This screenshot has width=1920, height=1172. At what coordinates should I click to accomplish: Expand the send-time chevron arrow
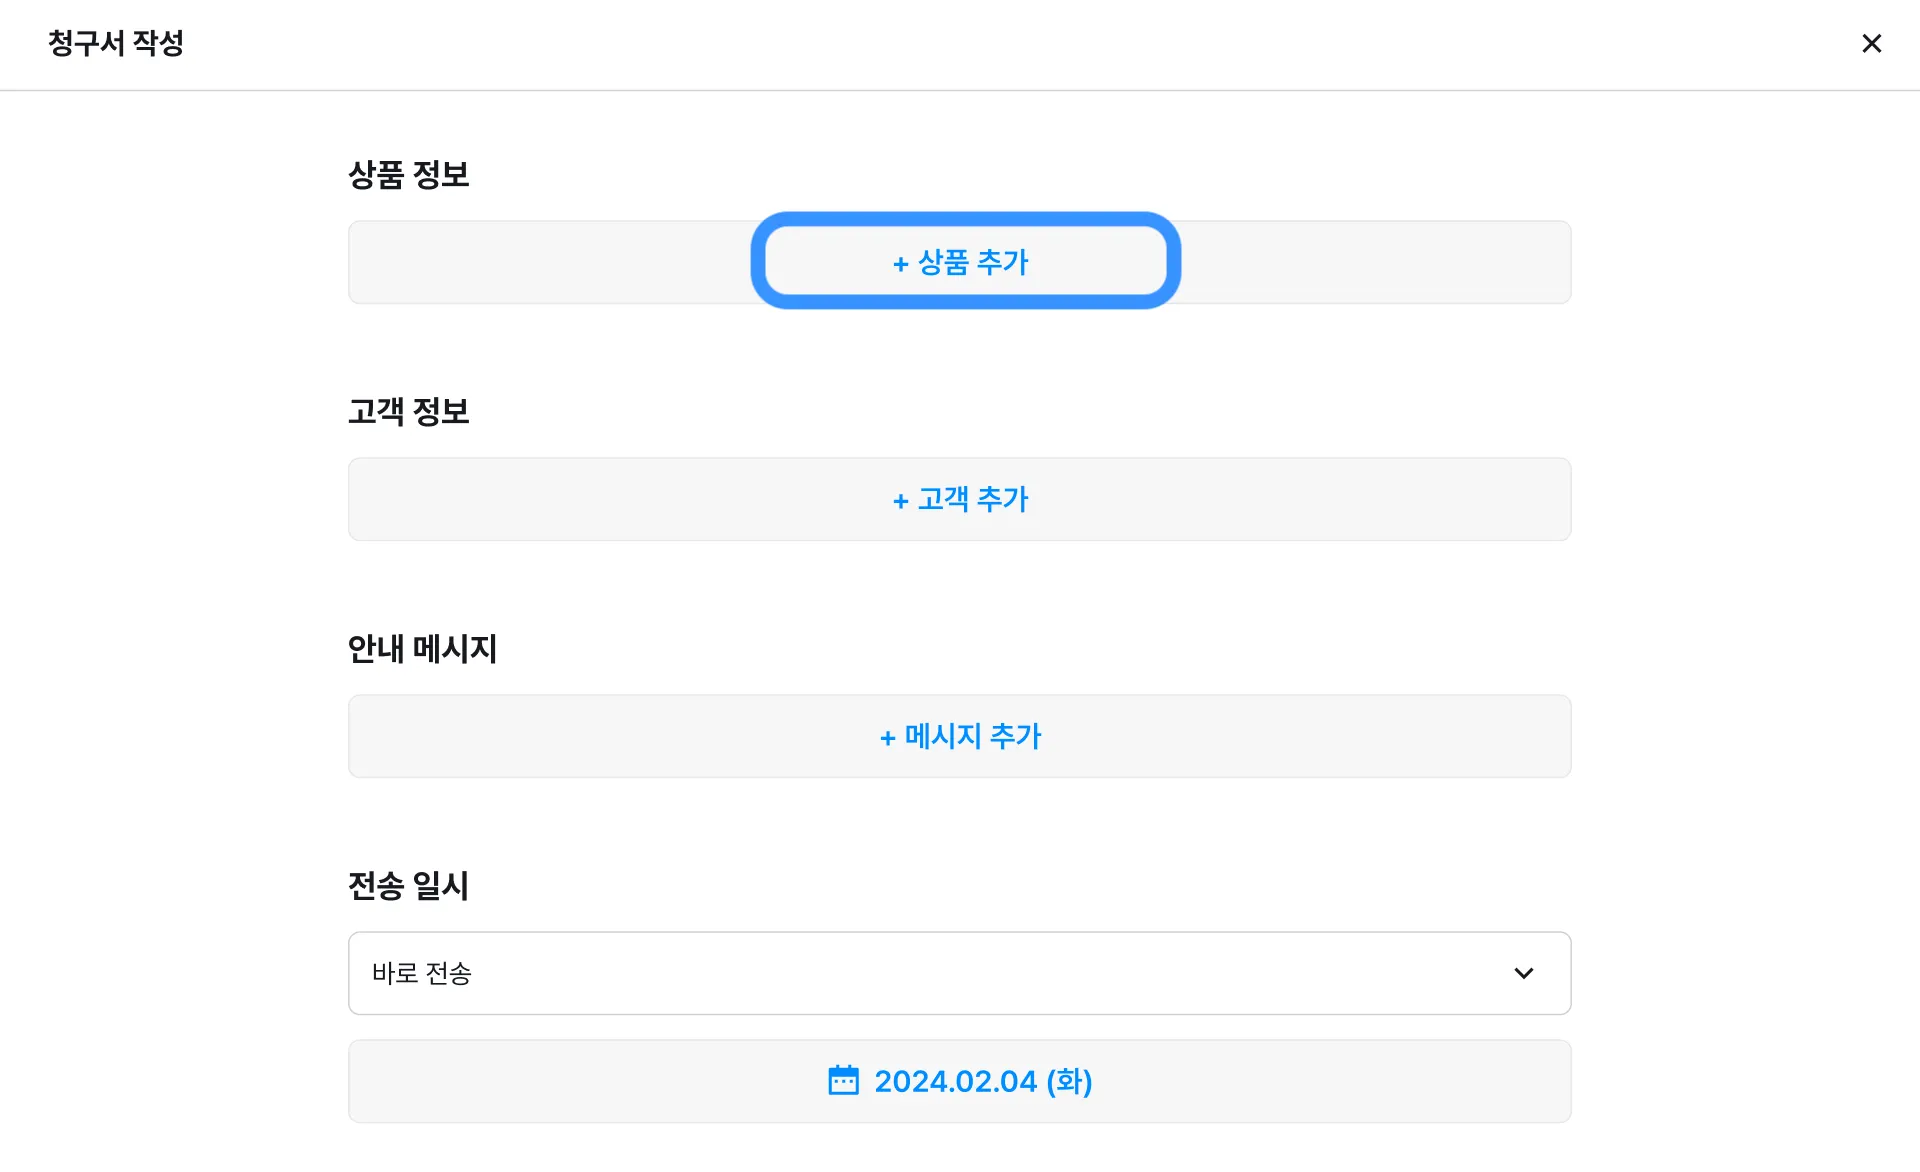[1523, 973]
